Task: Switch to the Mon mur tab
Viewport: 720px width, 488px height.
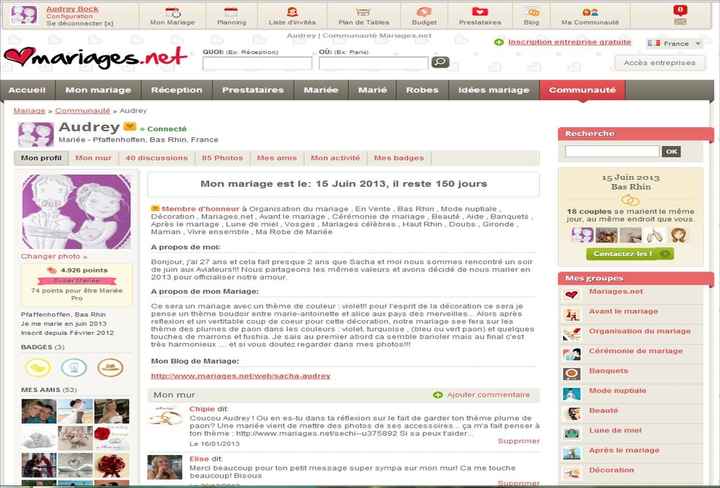Action: point(93,158)
